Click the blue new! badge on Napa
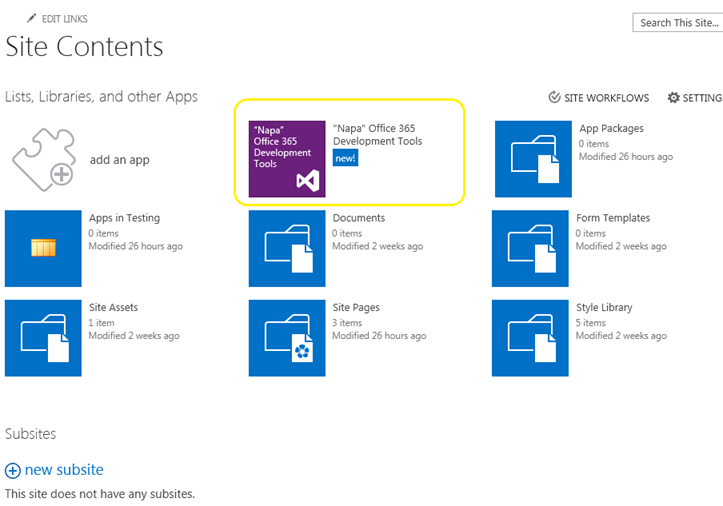The width and height of the screenshot is (723, 506). tap(345, 158)
